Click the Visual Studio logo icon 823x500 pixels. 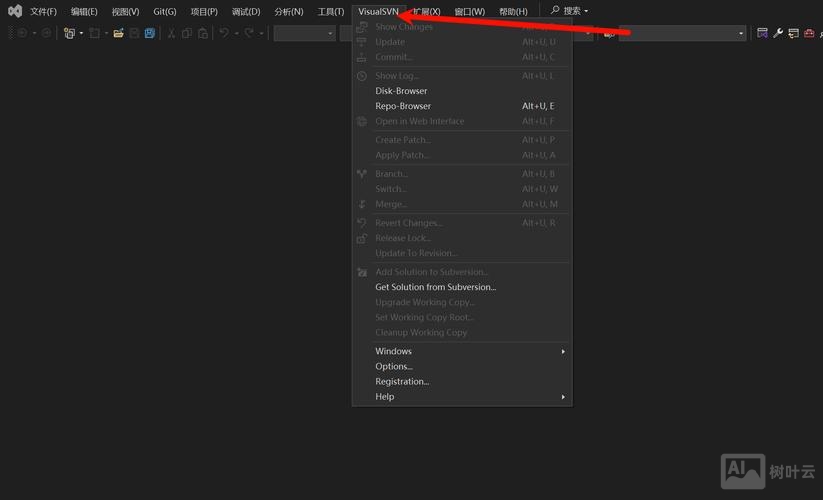[x=14, y=11]
